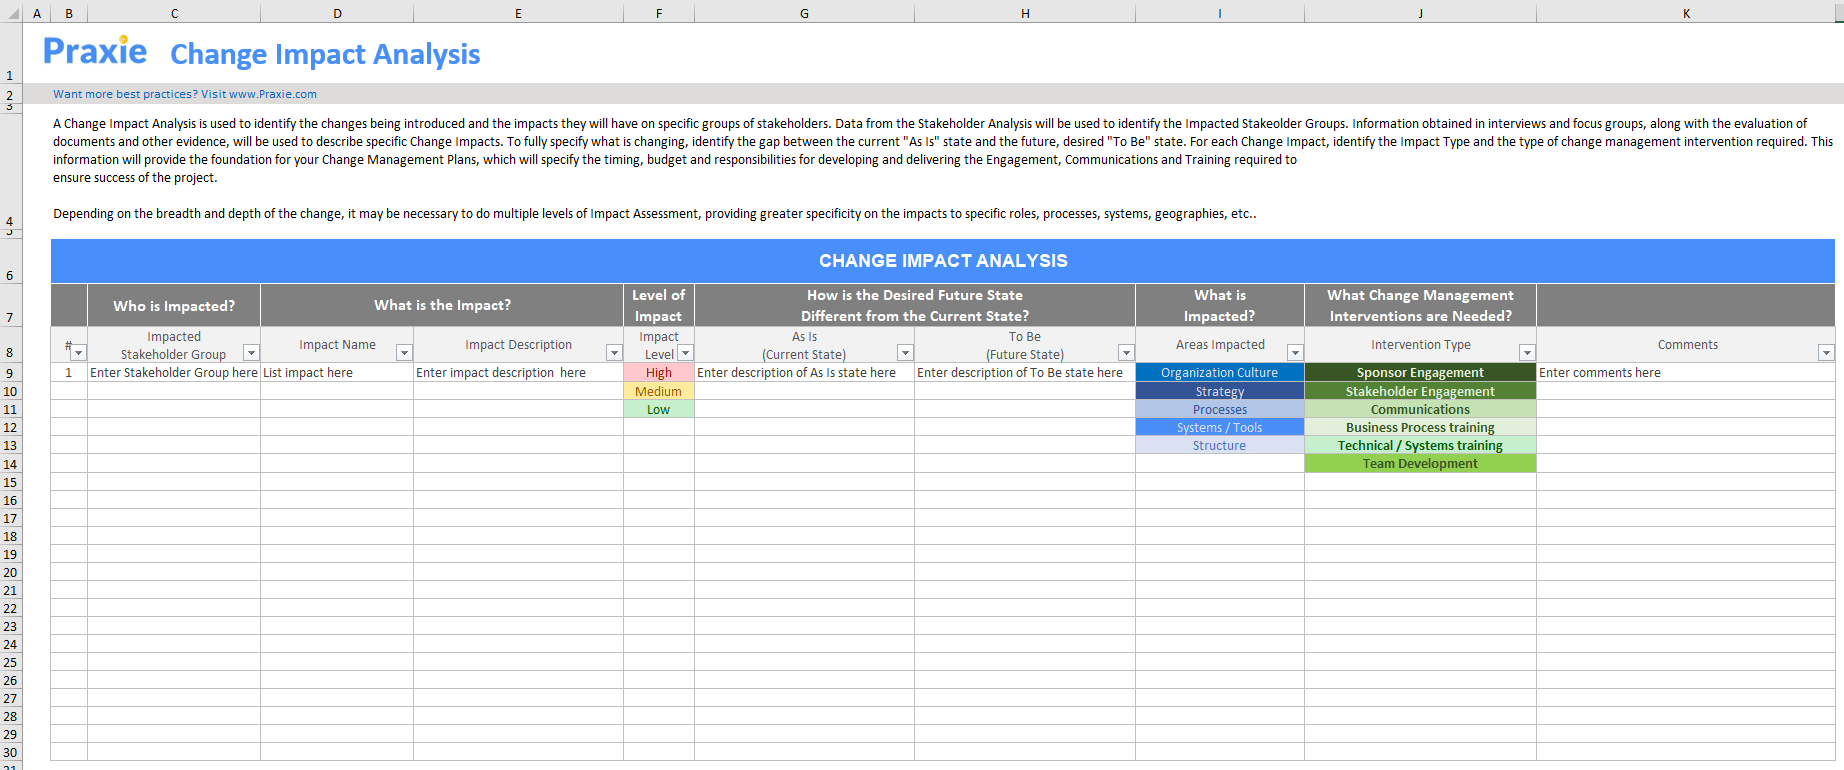Open the Impact Description filter dropdown

[x=614, y=353]
